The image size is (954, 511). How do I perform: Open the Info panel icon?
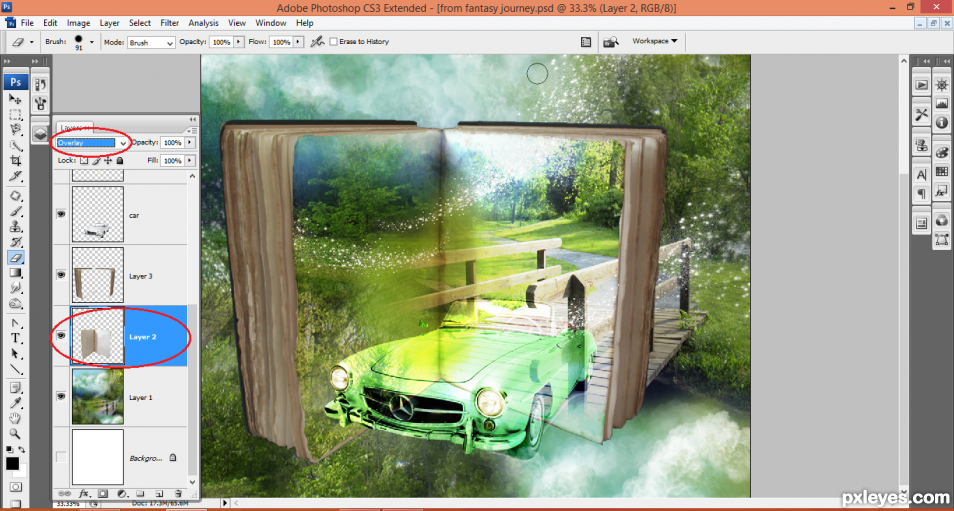tap(942, 121)
